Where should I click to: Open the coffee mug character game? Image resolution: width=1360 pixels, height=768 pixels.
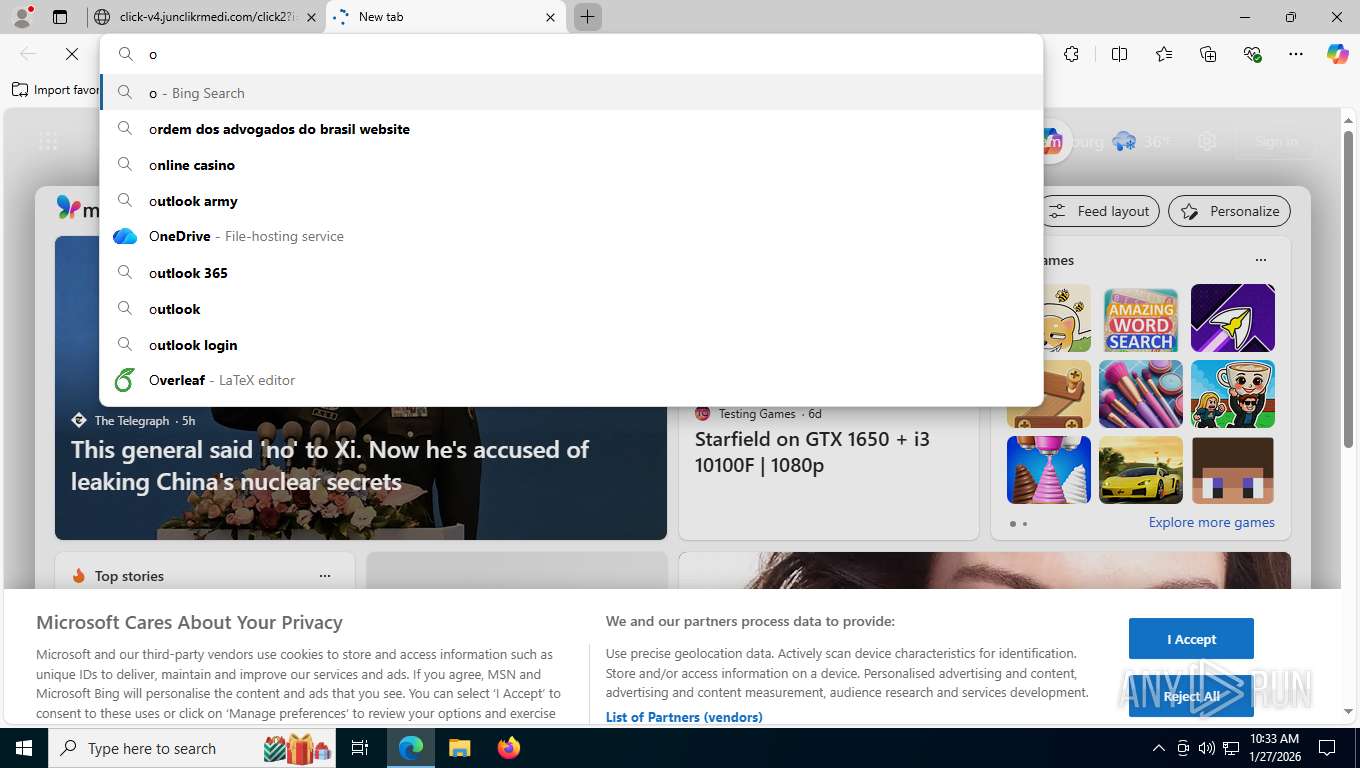pos(1232,394)
